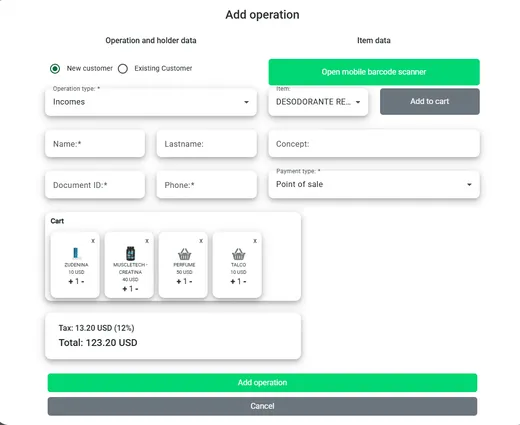Image resolution: width=520 pixels, height=425 pixels.
Task: Click the Item data heading
Action: click(x=374, y=40)
